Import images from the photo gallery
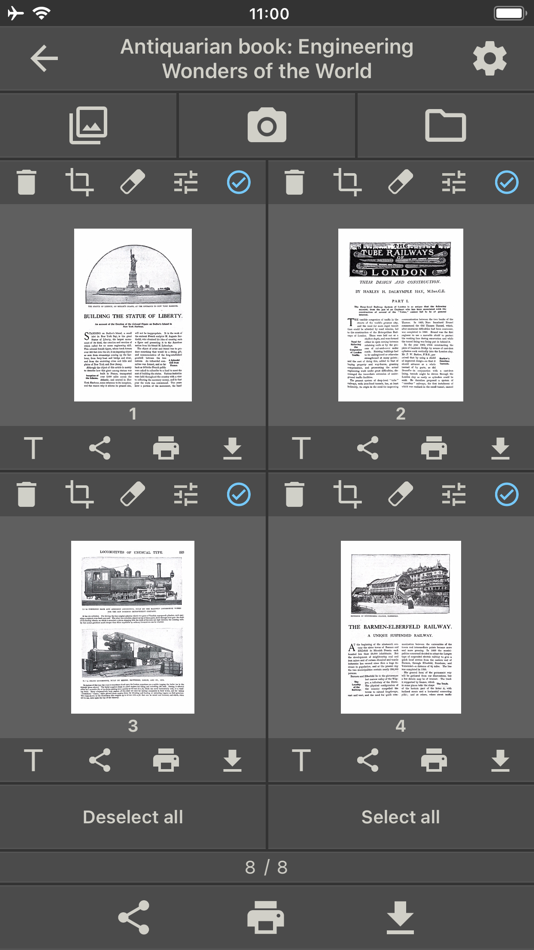 click(x=88, y=125)
